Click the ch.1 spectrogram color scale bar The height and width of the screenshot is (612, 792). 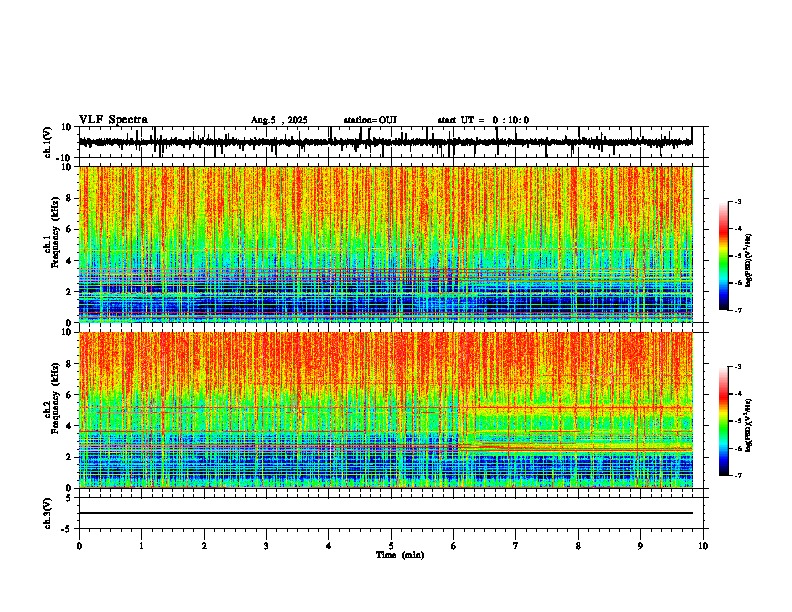[x=724, y=256]
